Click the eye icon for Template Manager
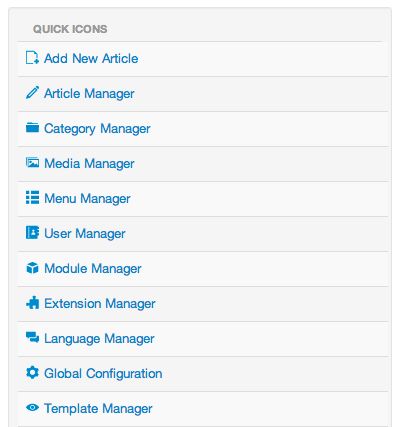Viewport: 400px width, 427px height. click(x=32, y=407)
